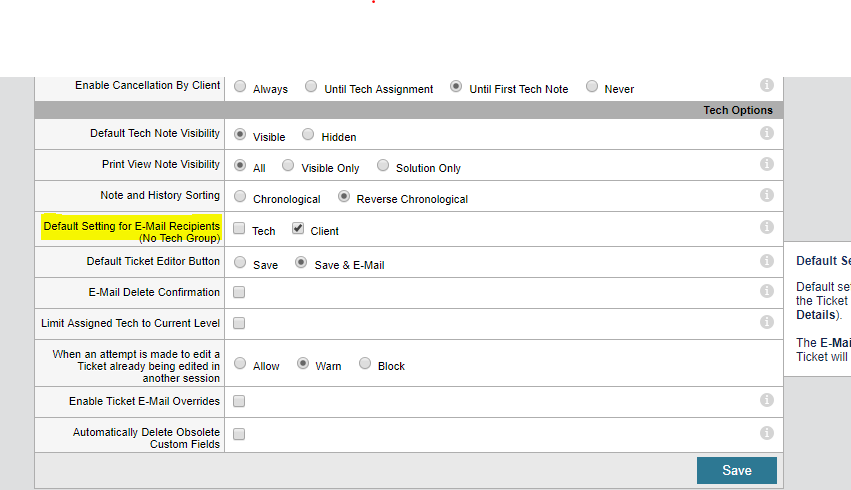Choose Solution Only for print view
The width and height of the screenshot is (851, 490).
click(x=383, y=165)
